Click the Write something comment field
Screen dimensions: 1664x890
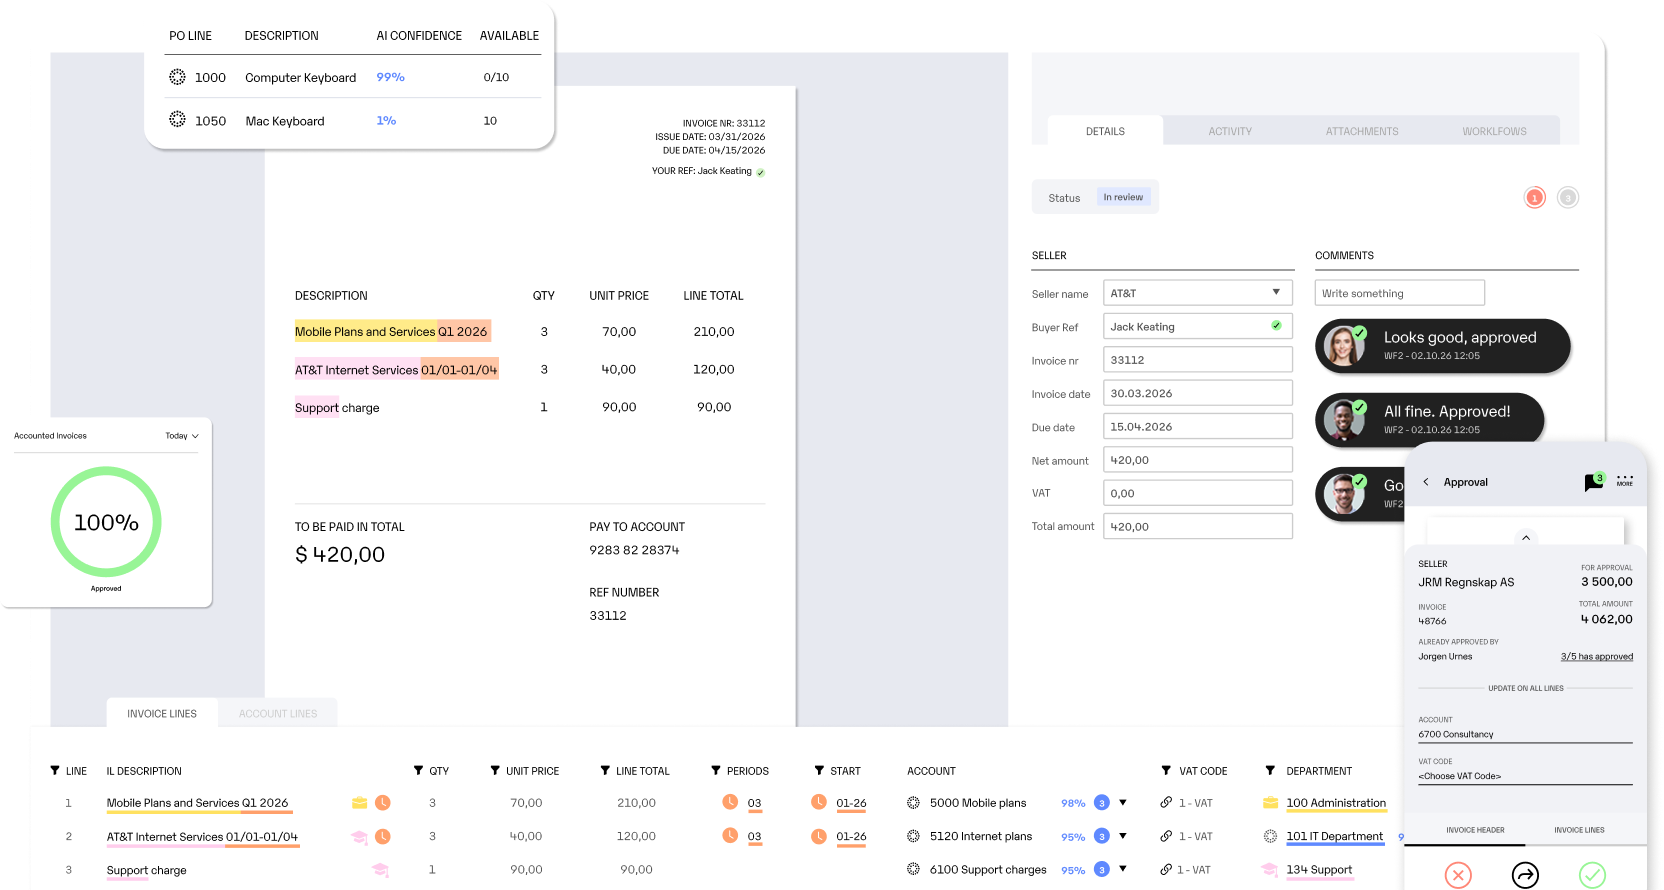(1399, 293)
